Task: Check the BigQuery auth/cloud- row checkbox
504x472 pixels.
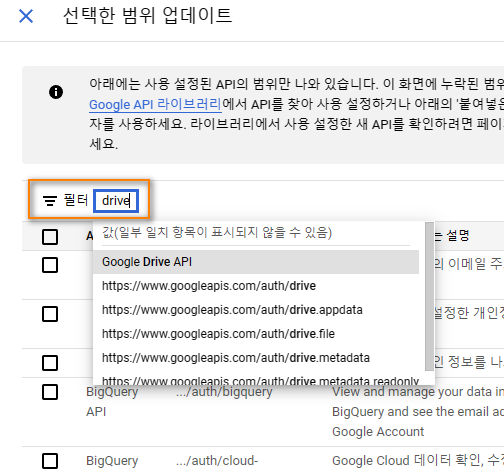Action: click(x=50, y=461)
